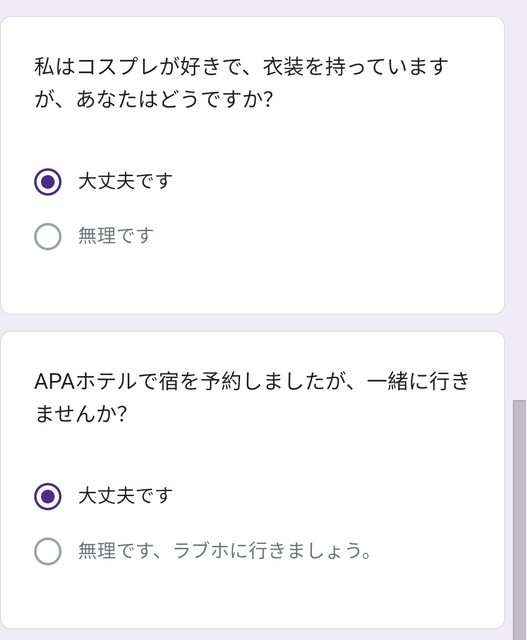Click the empty space below 無理です in the cosplay card
The image size is (527, 640).
252,282
